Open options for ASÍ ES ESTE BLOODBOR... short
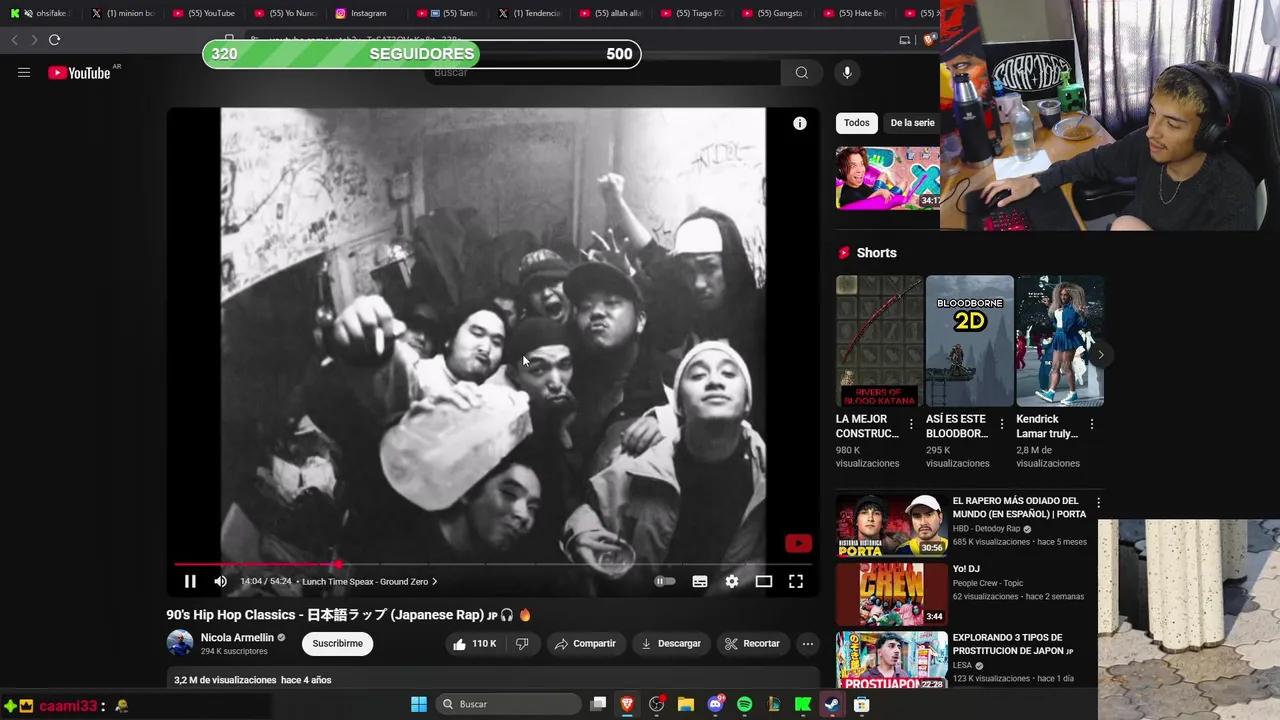The height and width of the screenshot is (720, 1280). pos(1001,424)
